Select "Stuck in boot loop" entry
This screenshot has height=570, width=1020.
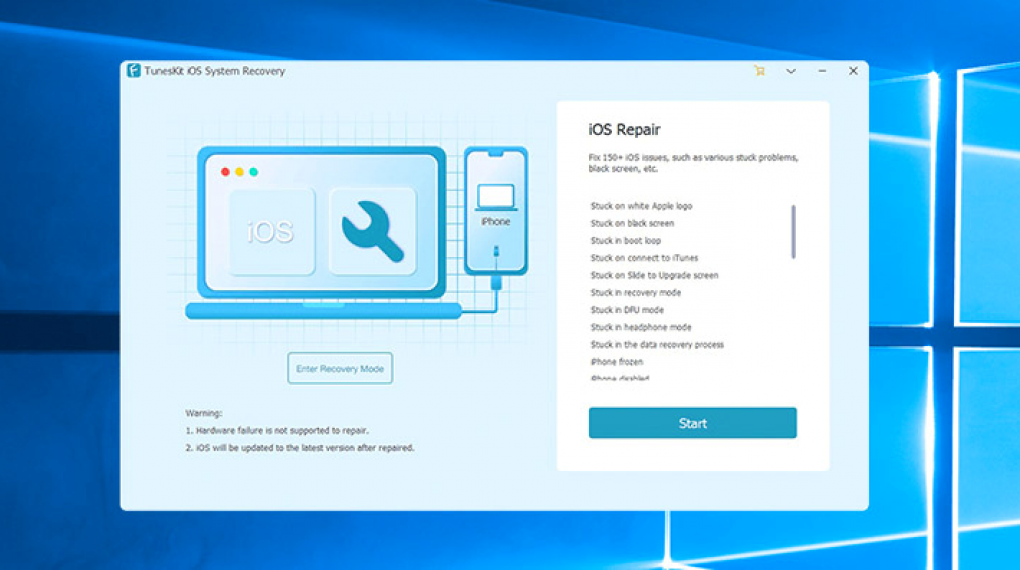(x=626, y=240)
